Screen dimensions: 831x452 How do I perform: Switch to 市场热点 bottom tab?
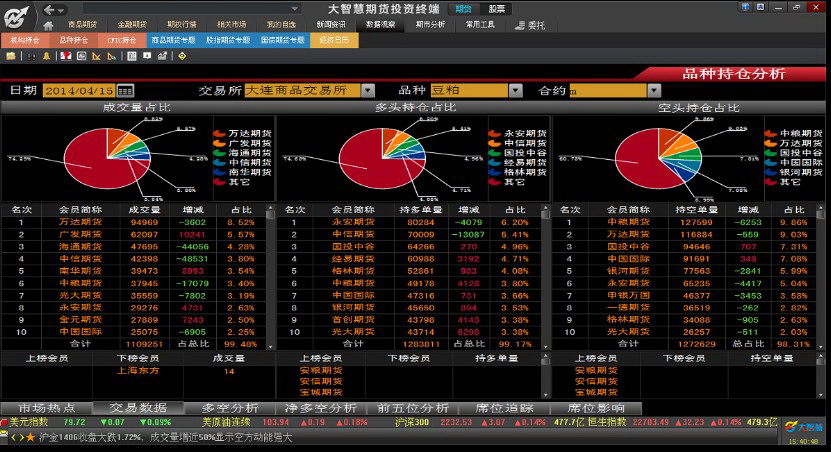tap(46, 408)
